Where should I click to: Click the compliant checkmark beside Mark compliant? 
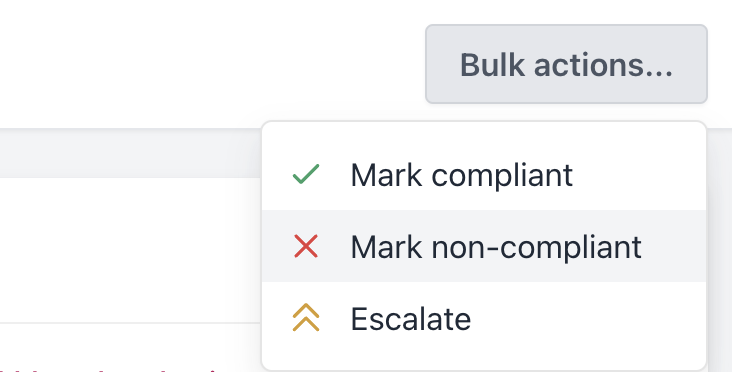point(306,174)
